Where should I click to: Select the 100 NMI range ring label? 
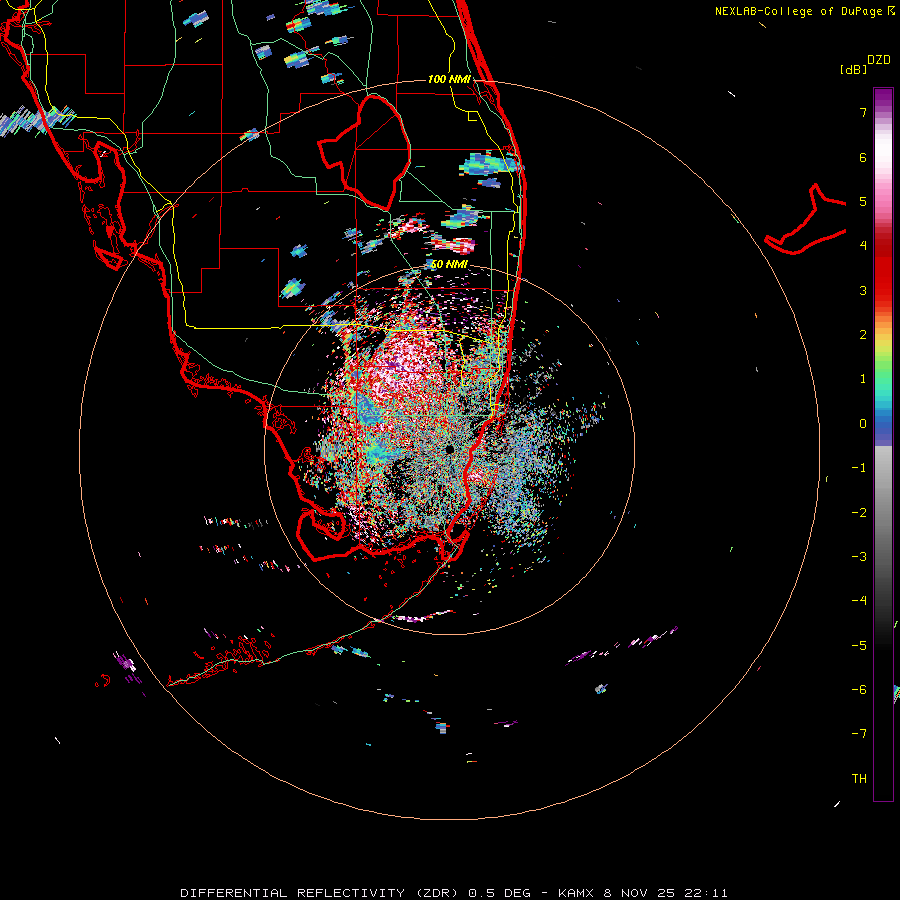(x=449, y=79)
